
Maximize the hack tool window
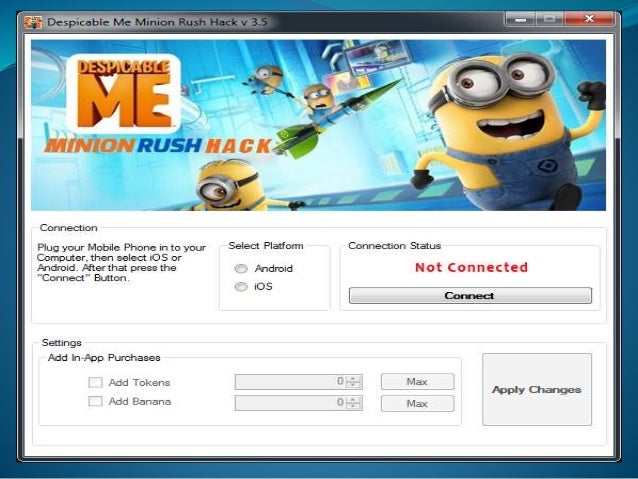click(x=549, y=19)
